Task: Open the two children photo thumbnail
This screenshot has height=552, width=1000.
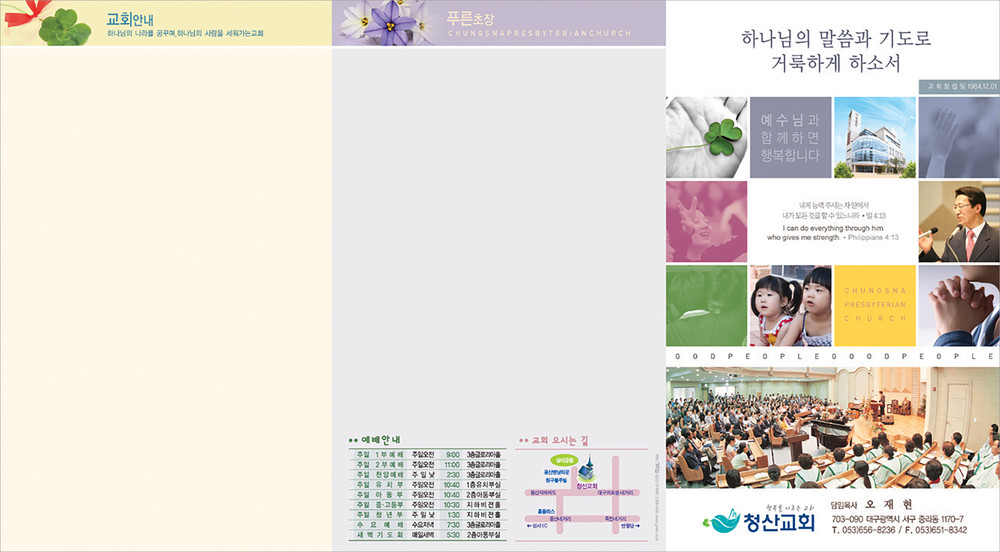Action: click(790, 305)
